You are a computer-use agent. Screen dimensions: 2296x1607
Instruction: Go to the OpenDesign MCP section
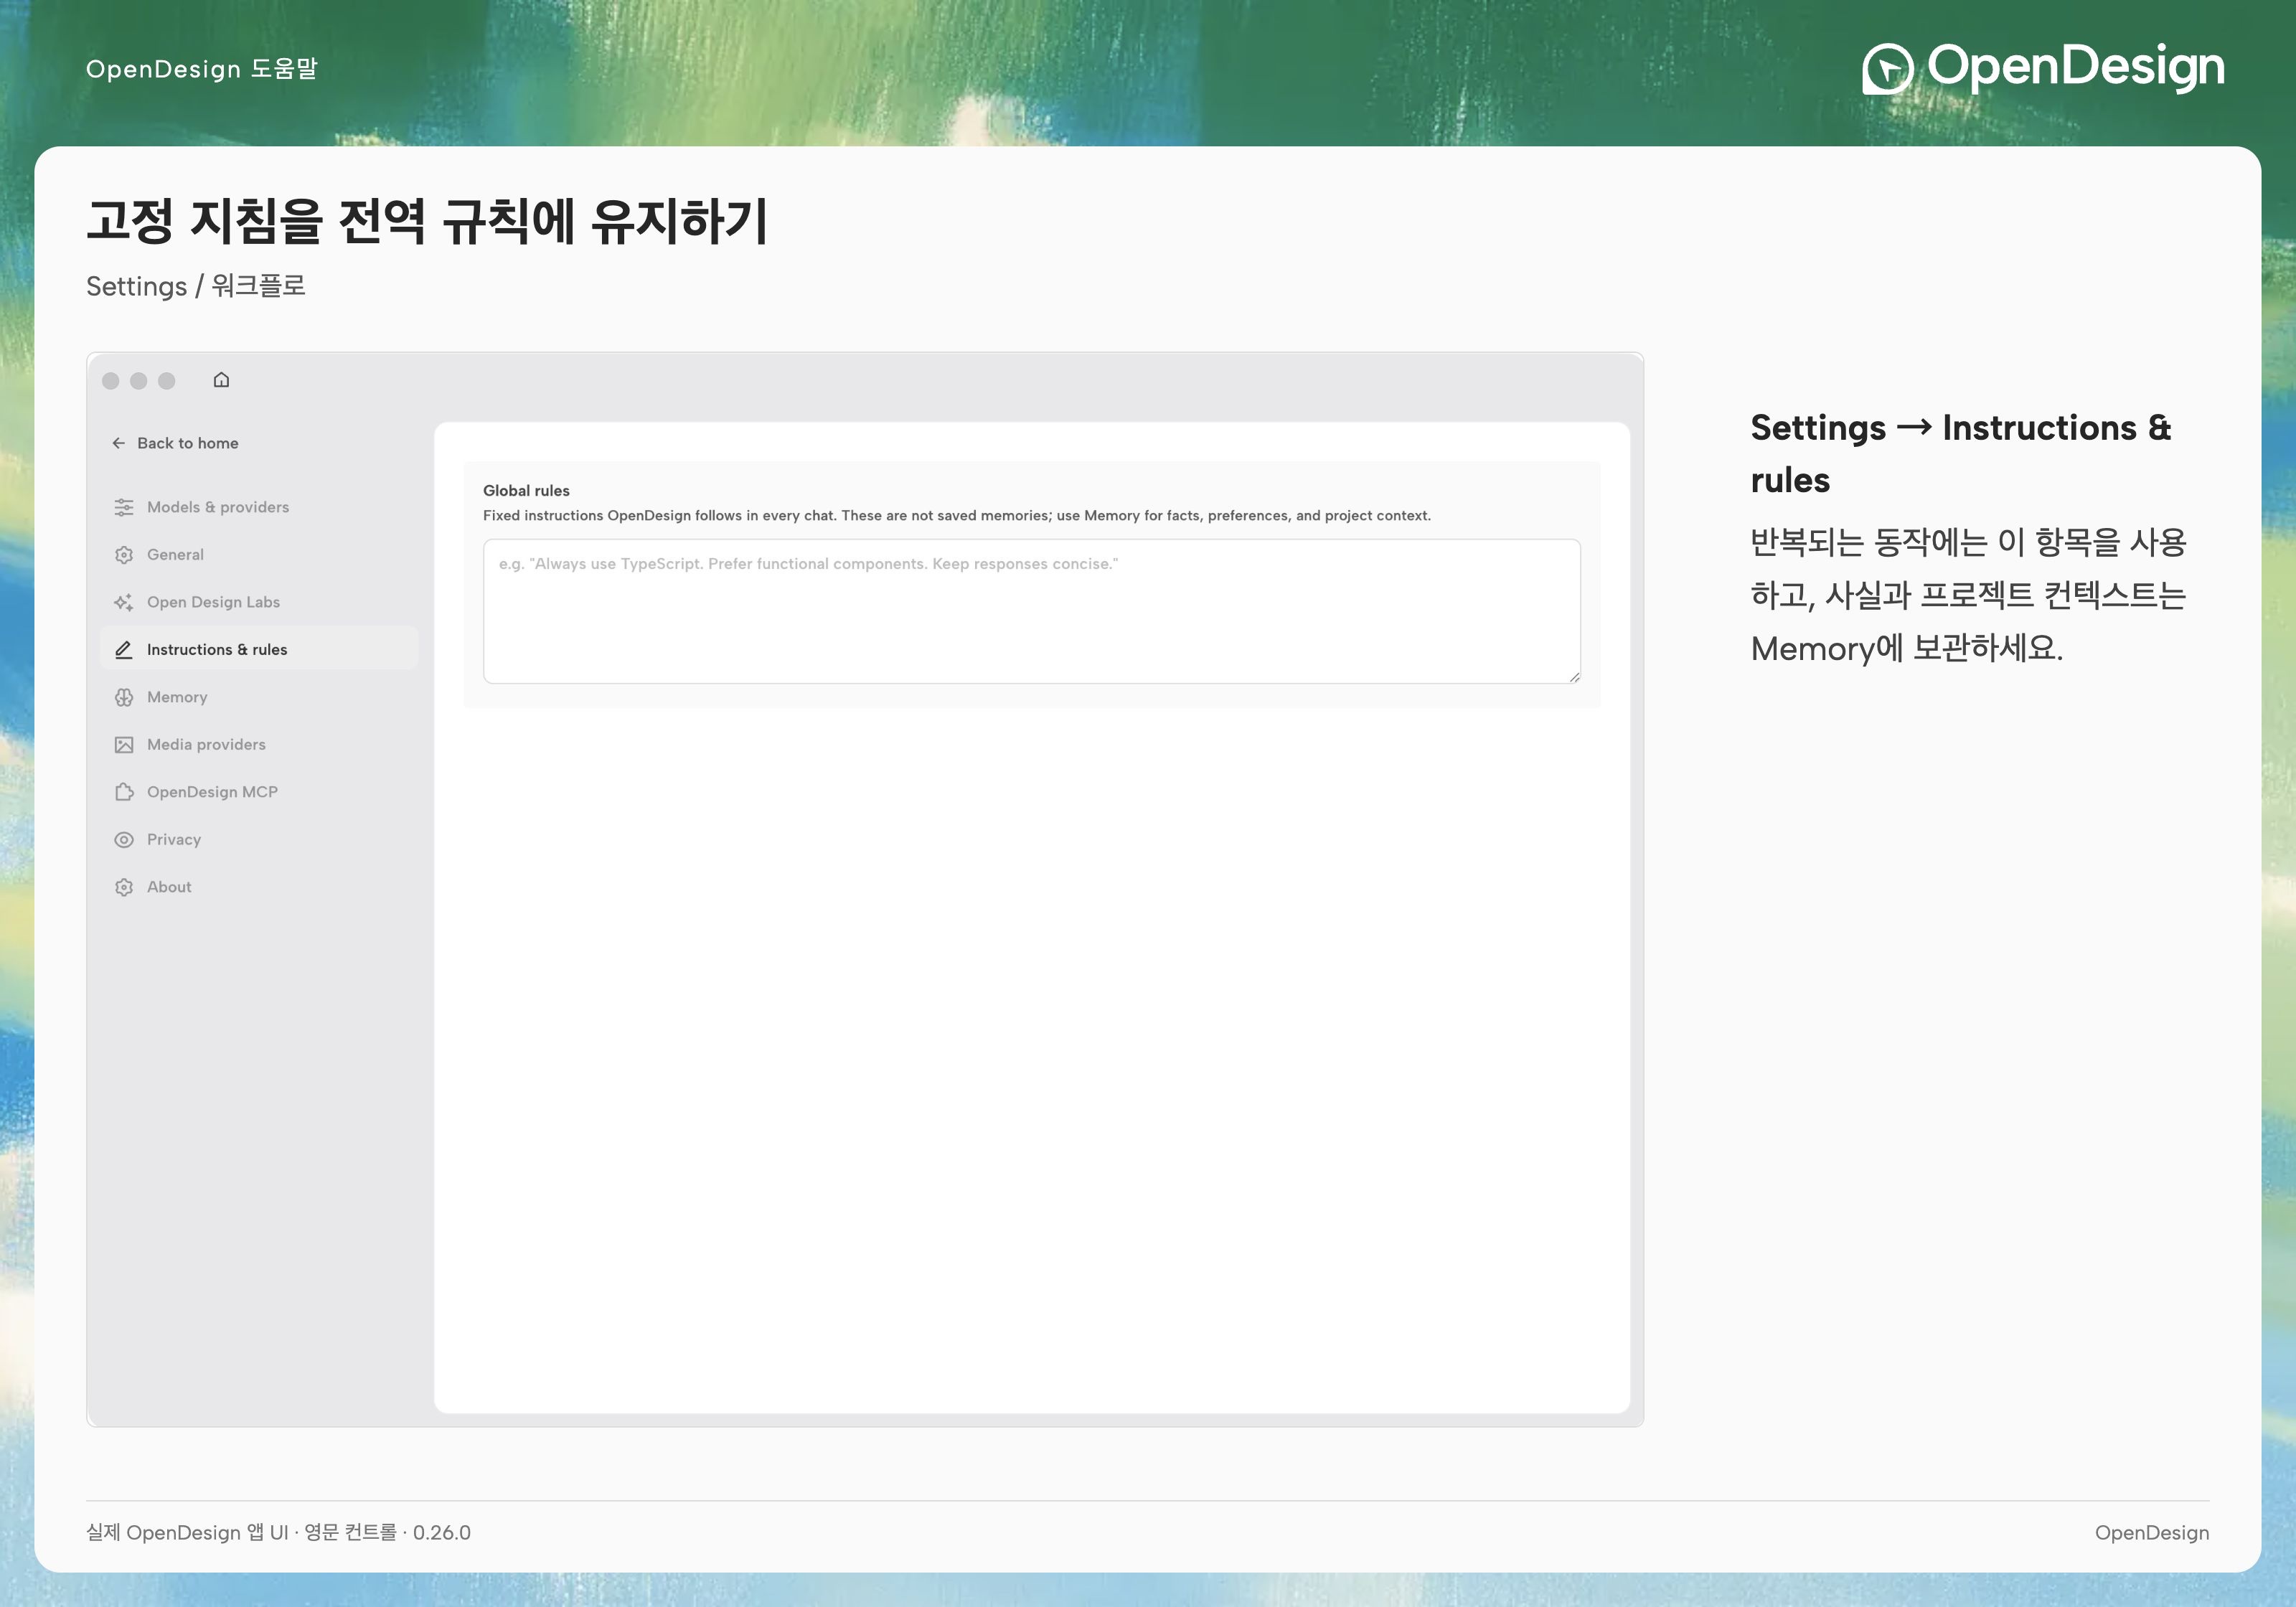tap(258, 792)
